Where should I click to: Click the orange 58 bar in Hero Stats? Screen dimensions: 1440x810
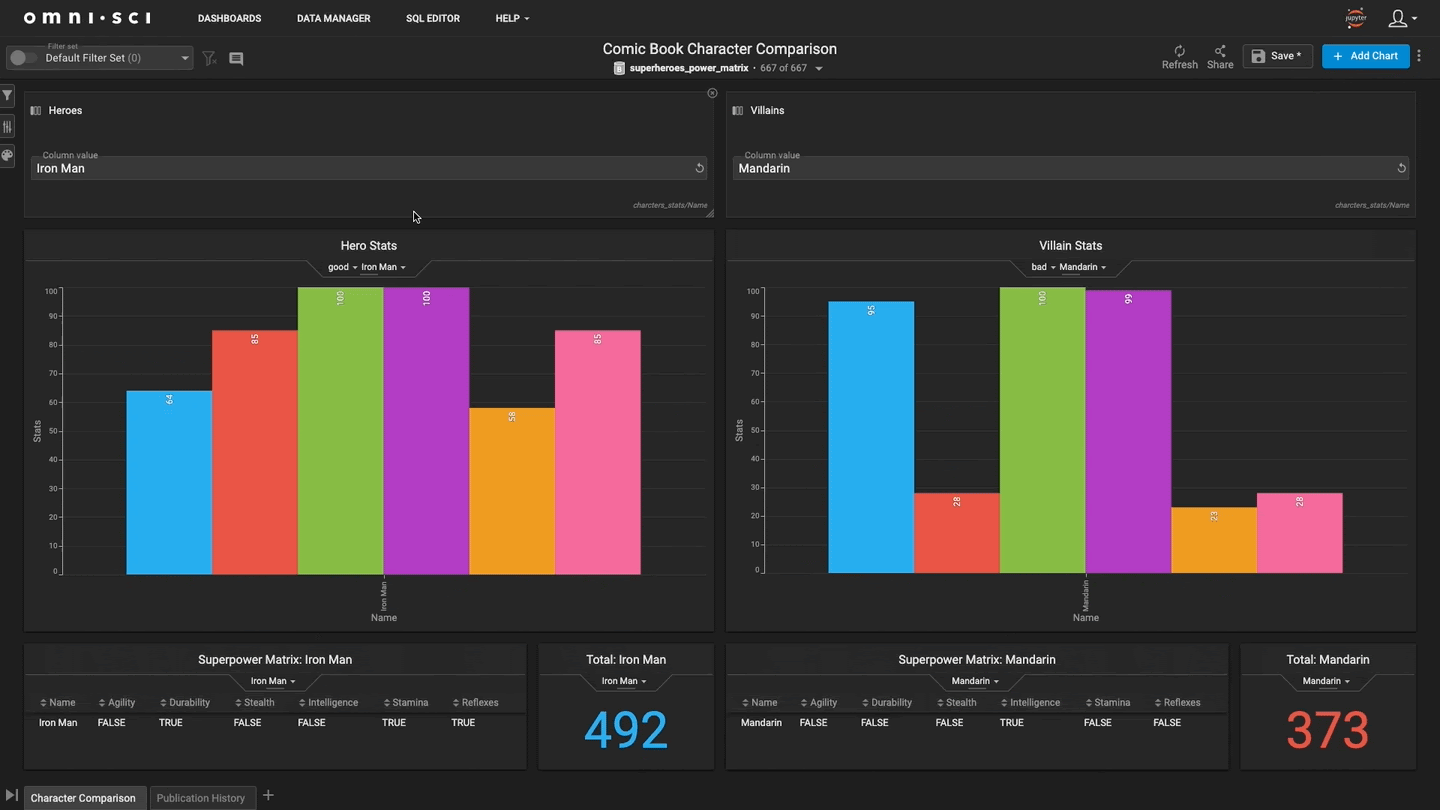point(511,491)
